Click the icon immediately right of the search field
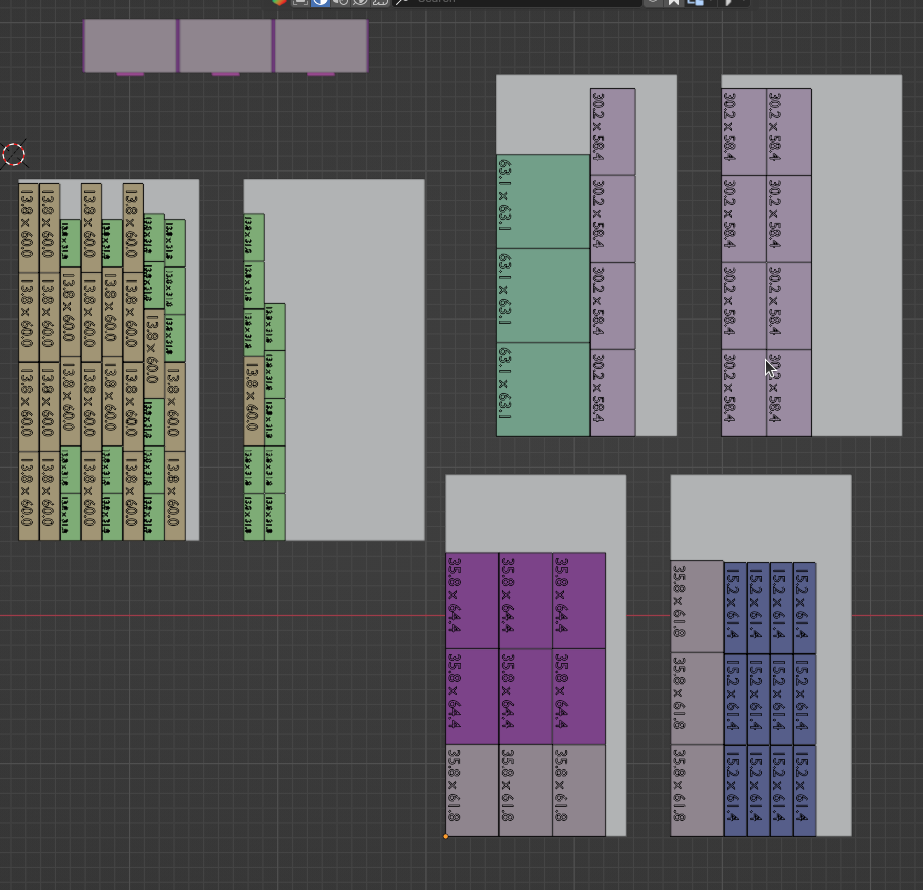Viewport: 923px width, 890px height. click(x=653, y=2)
